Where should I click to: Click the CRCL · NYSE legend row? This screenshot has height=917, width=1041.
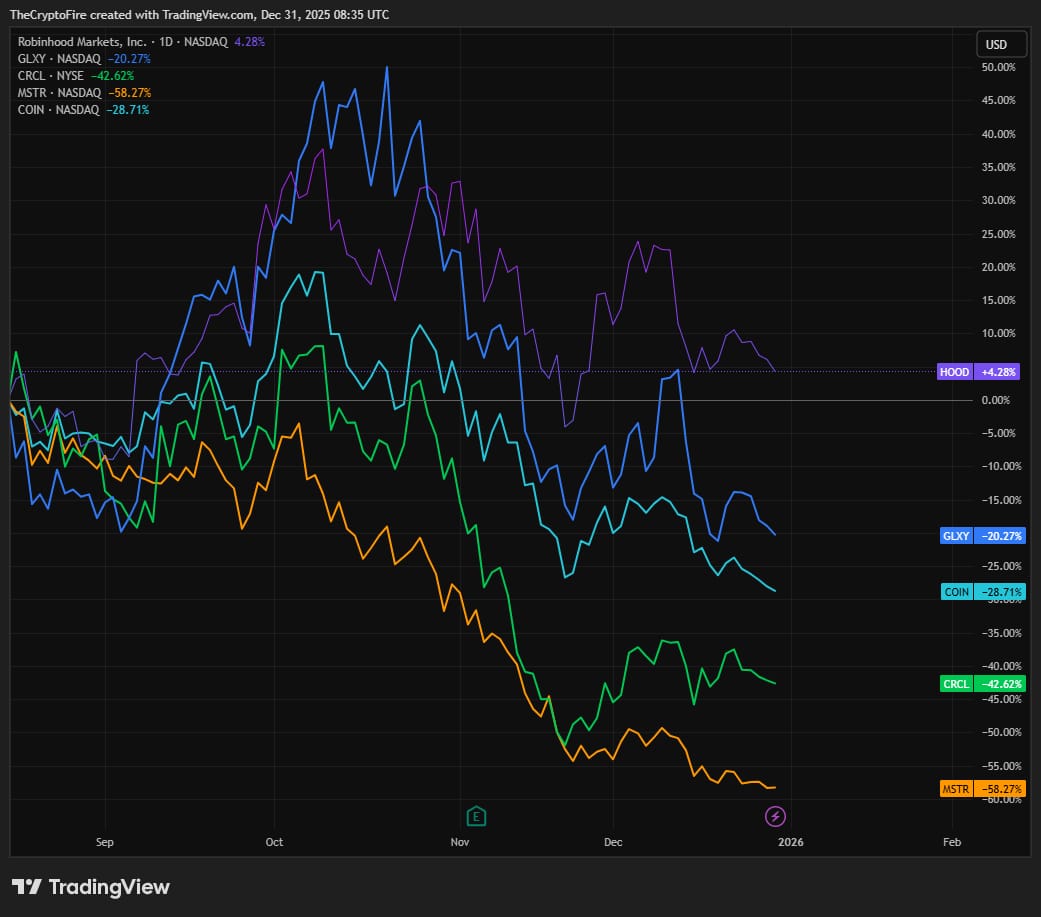coord(76,76)
